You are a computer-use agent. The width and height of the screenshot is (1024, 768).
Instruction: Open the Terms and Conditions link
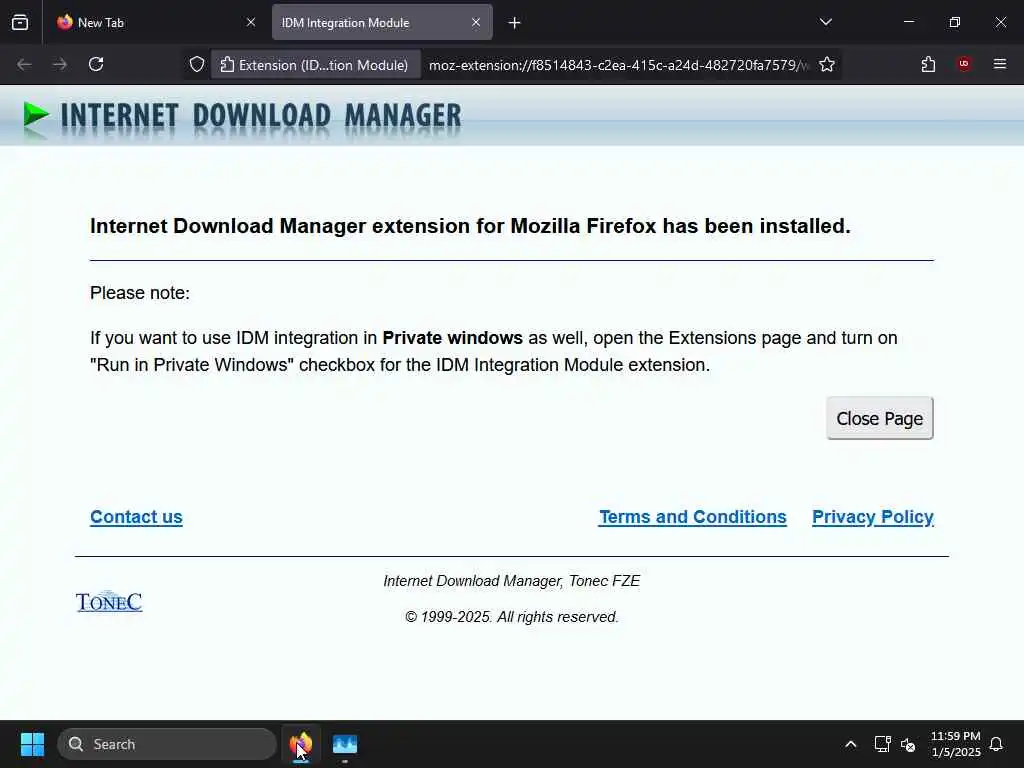click(692, 517)
